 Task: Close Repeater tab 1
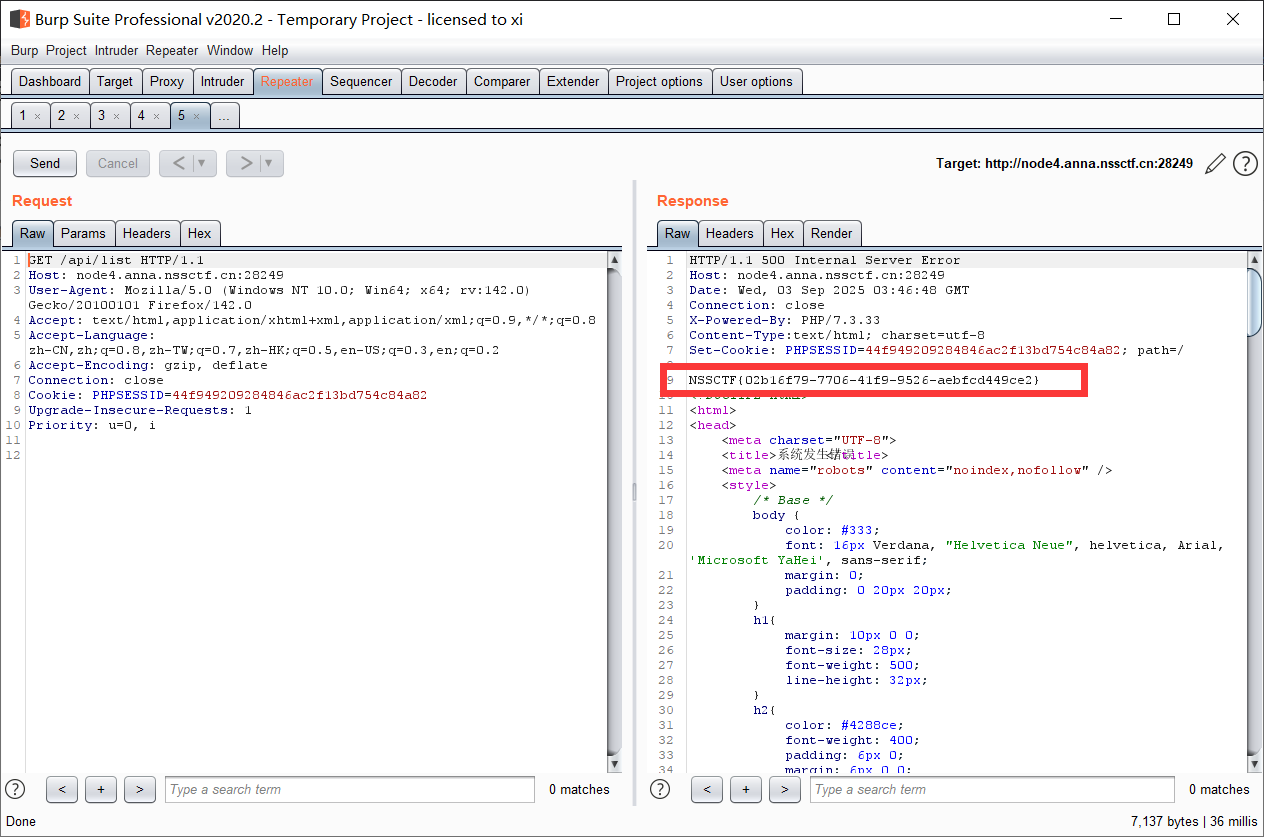(x=37, y=117)
